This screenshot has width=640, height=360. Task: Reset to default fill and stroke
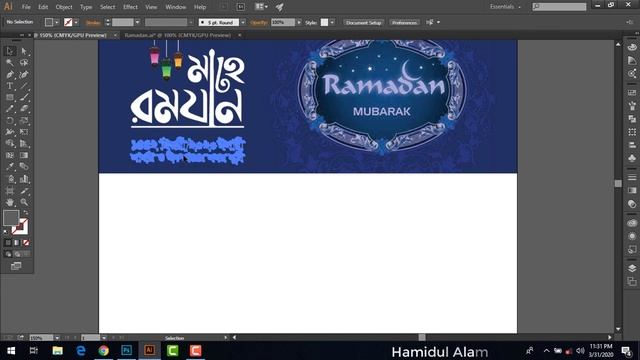pos(5,232)
